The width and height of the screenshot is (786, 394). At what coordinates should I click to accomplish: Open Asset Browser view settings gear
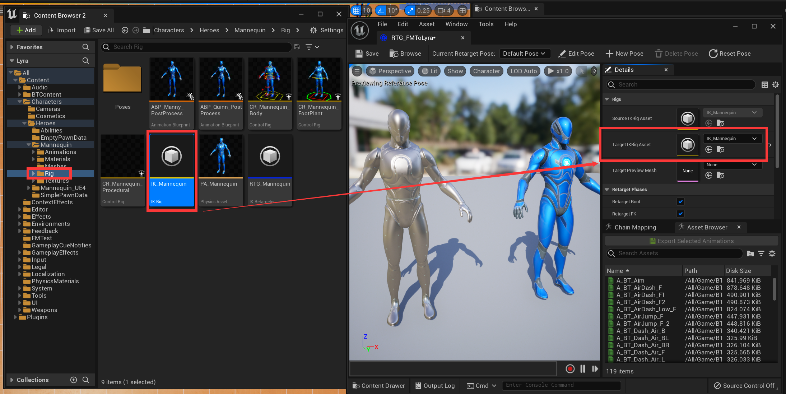click(772, 254)
